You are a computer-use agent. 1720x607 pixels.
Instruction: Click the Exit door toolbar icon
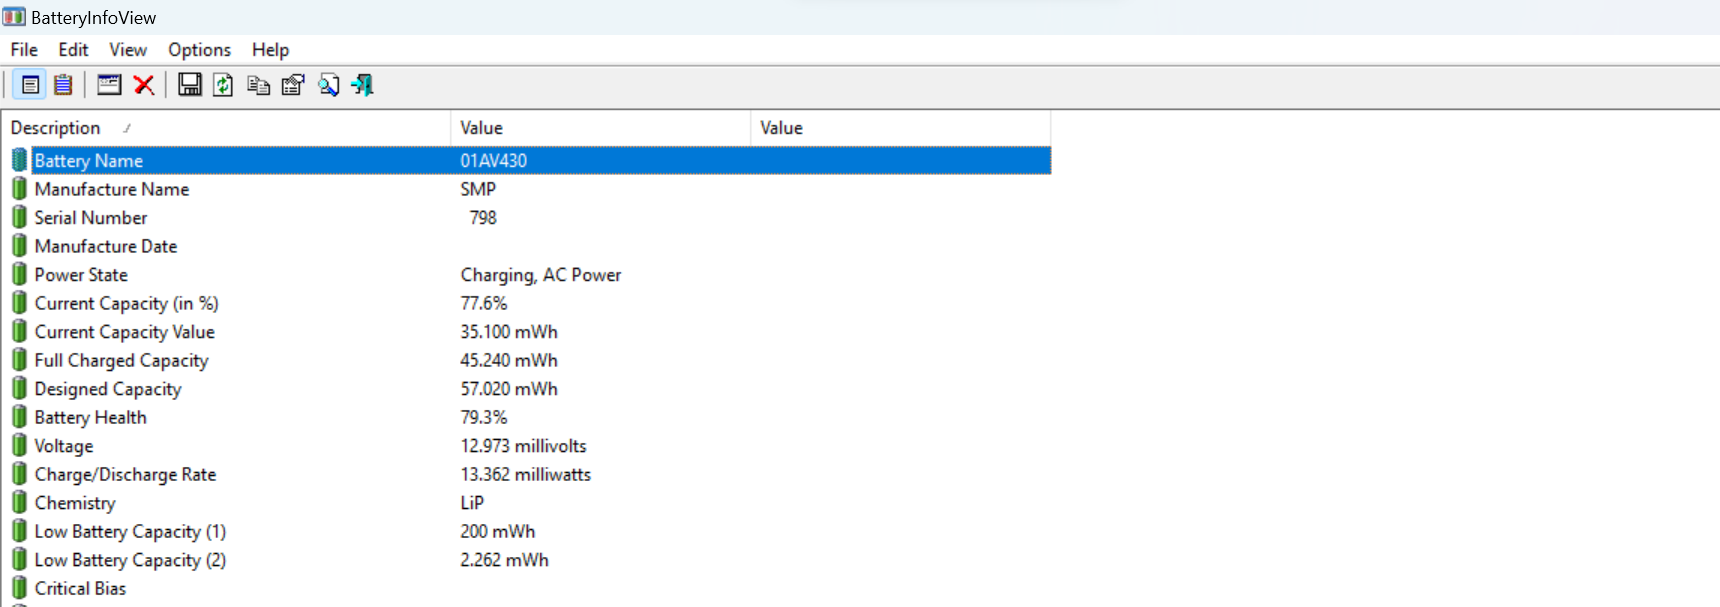point(363,85)
